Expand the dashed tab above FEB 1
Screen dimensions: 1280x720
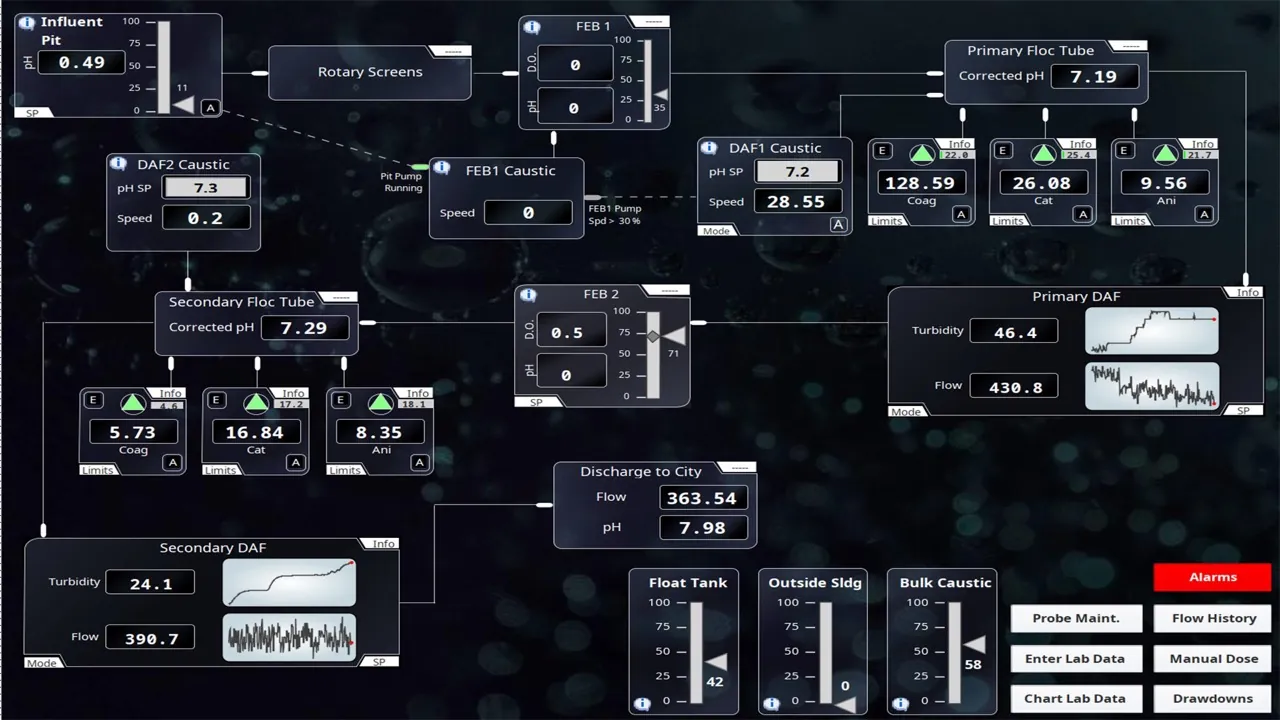tap(651, 21)
